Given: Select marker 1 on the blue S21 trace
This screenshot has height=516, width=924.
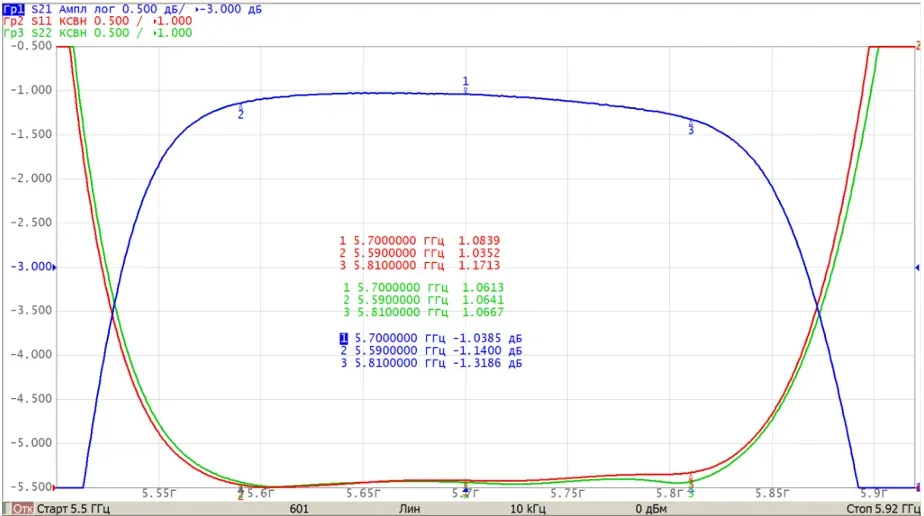Looking at the screenshot, I should pos(466,85).
